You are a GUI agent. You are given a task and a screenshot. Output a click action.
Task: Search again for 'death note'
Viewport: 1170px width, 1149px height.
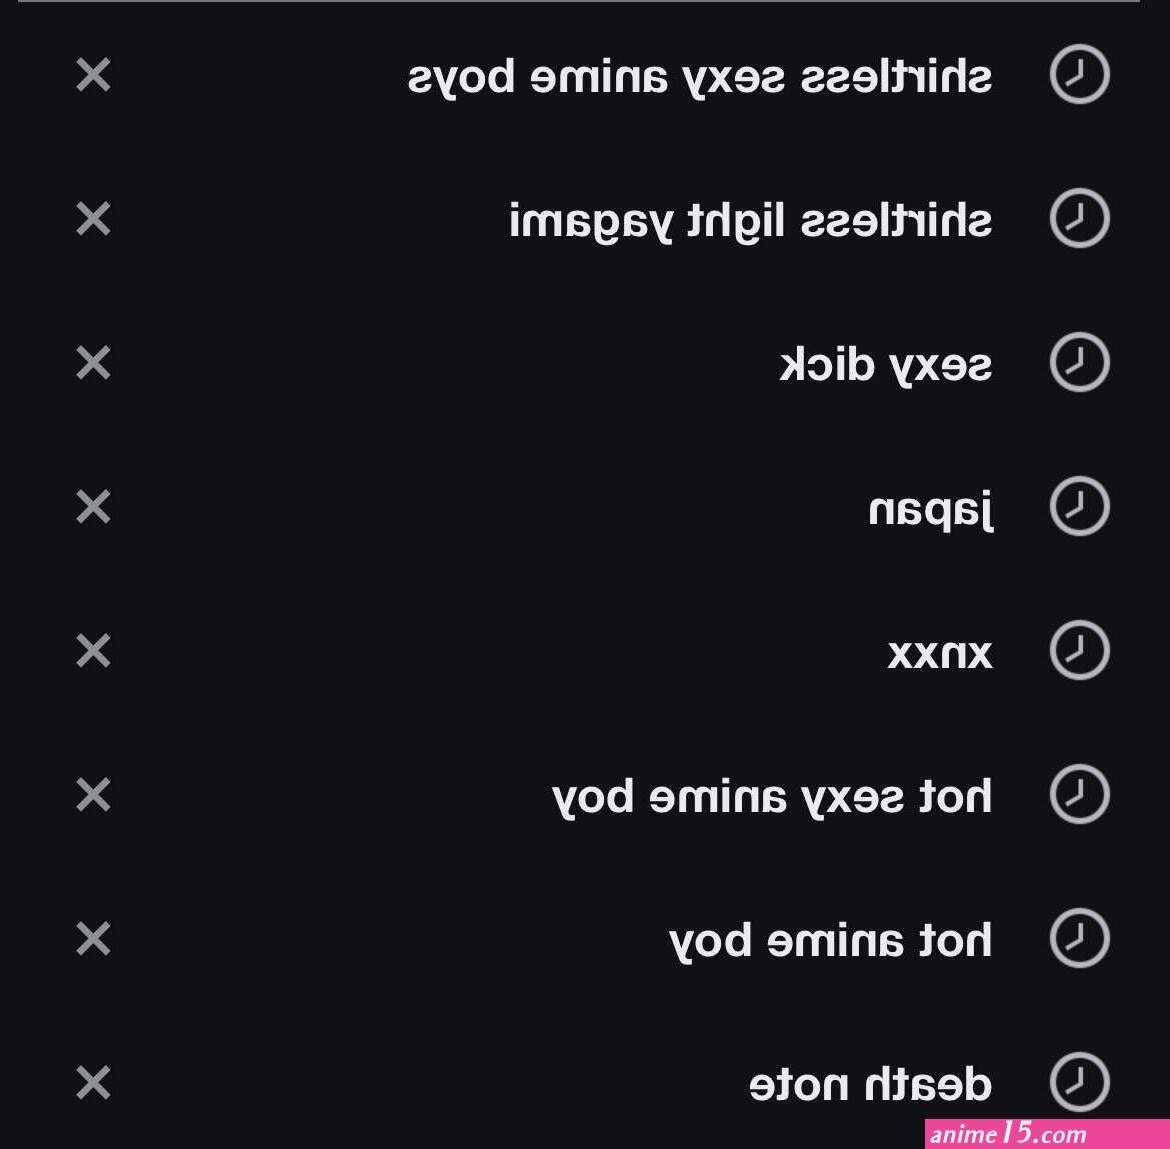tap(870, 1084)
